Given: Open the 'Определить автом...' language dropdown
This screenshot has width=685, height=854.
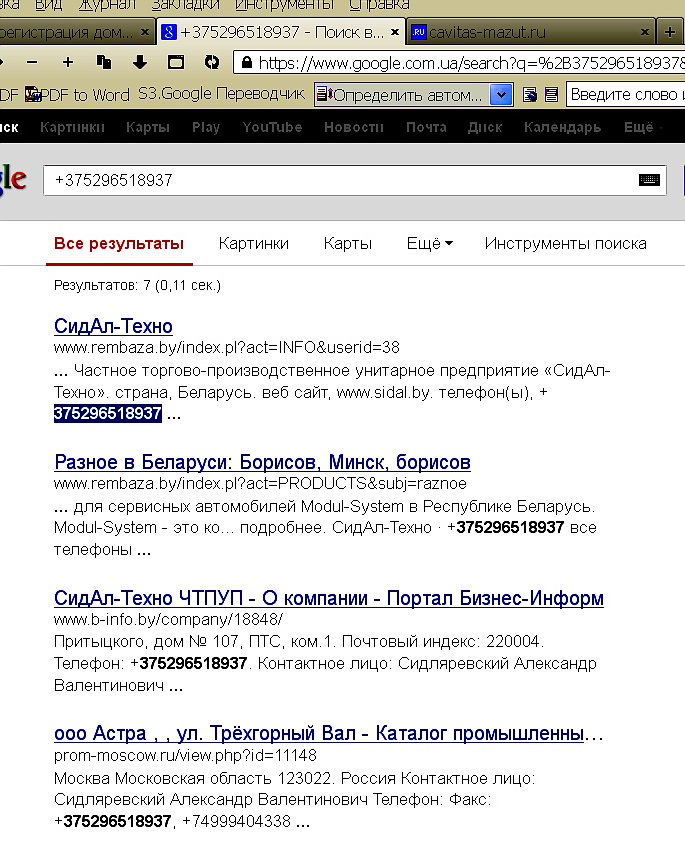Looking at the screenshot, I should [x=413, y=95].
